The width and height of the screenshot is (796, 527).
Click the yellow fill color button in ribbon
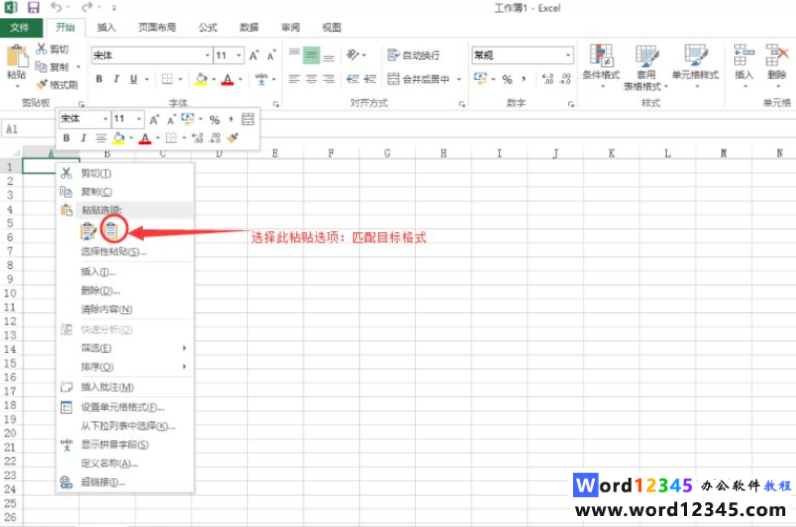pyautogui.click(x=201, y=79)
